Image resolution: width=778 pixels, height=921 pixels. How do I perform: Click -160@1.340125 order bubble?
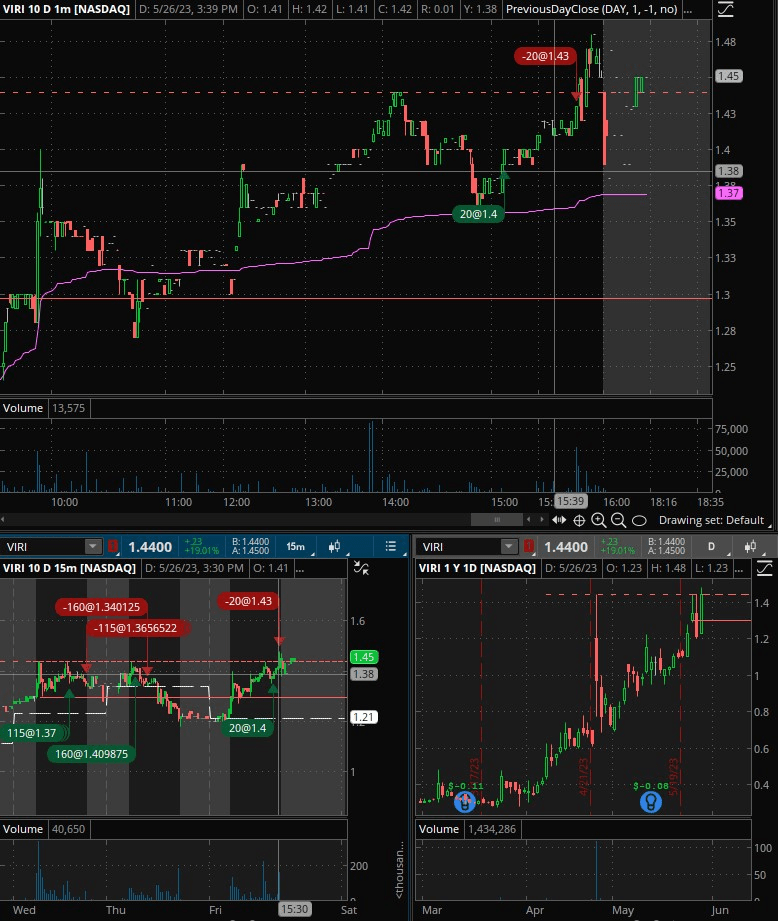[101, 607]
